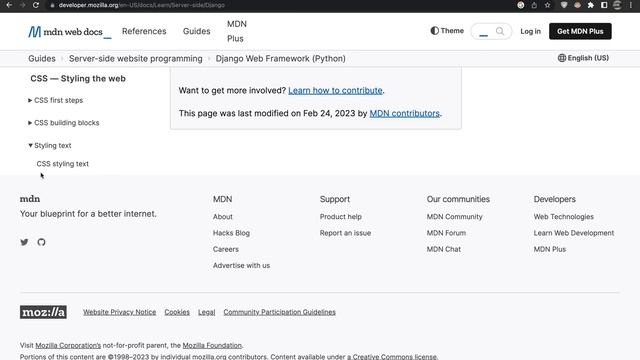Click the Cookies footer link
The height and width of the screenshot is (360, 640).
(x=177, y=312)
